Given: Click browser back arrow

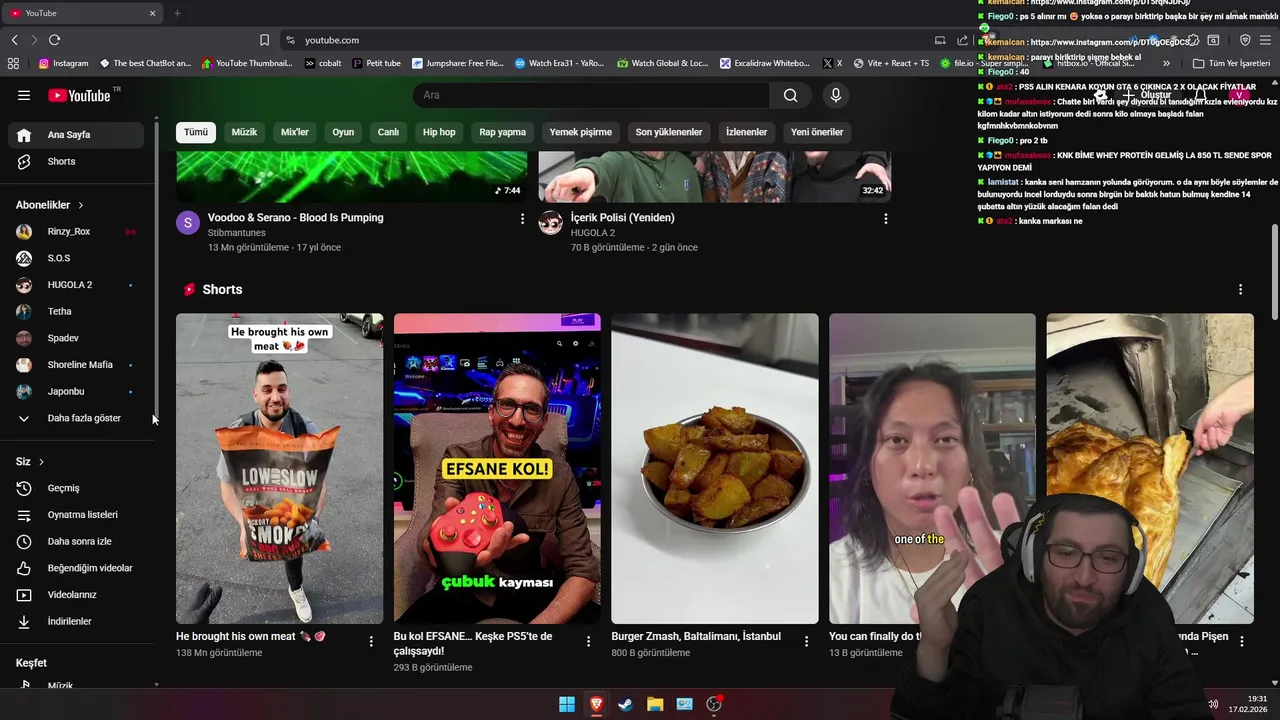Looking at the screenshot, I should coord(14,40).
